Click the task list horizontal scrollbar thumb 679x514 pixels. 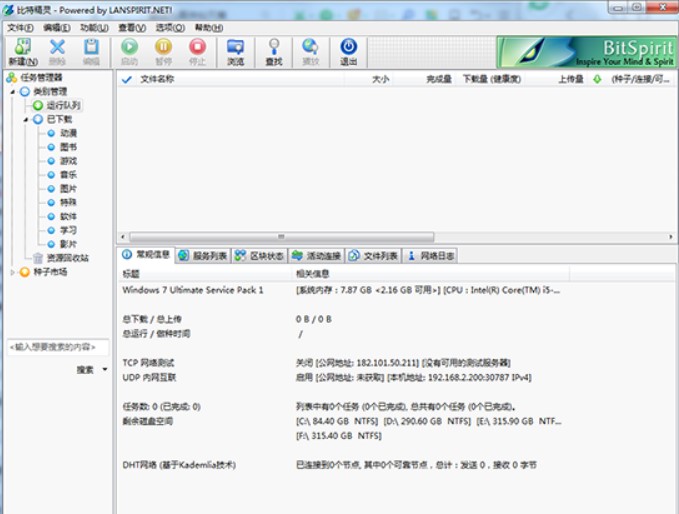281,237
